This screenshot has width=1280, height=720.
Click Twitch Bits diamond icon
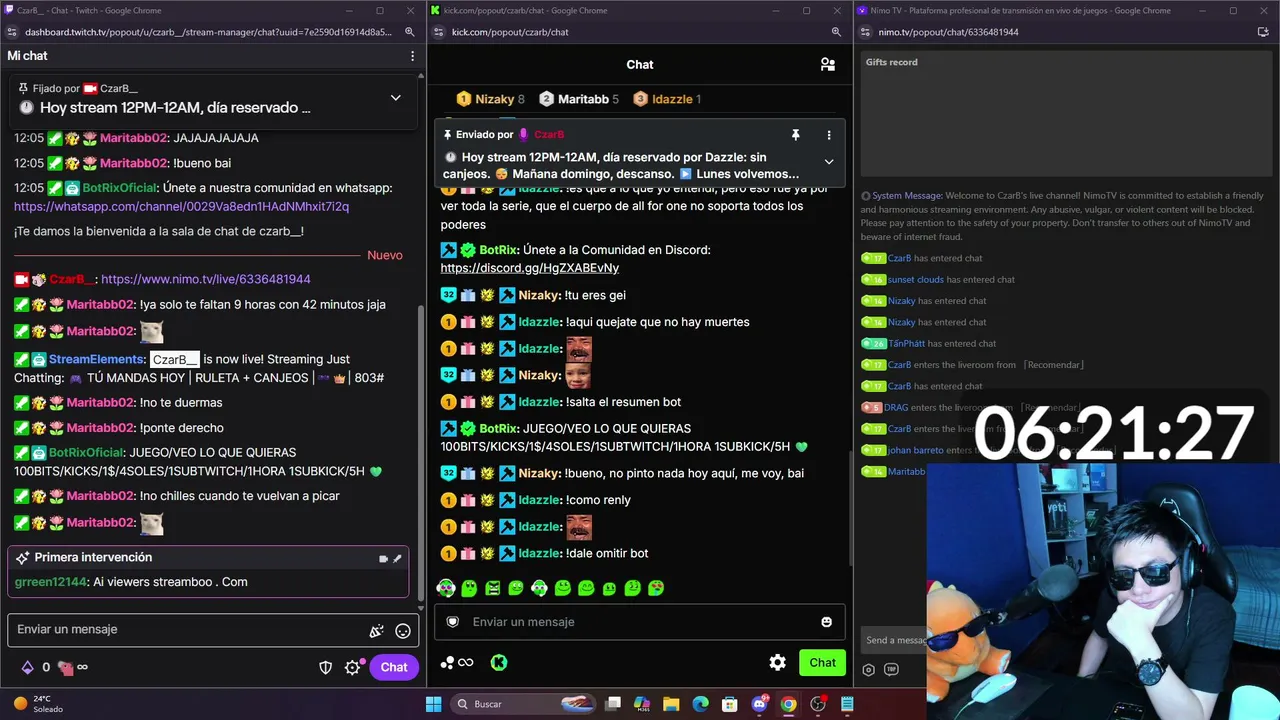point(28,667)
